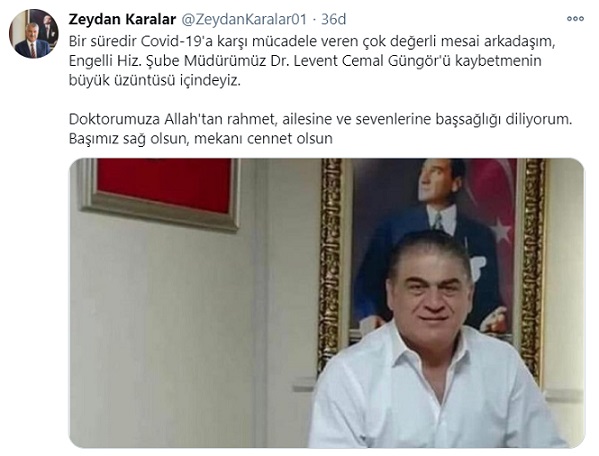Image resolution: width=599 pixels, height=456 pixels.
Task: Click the line büyük üzüntüsü içindeyiz
Action: (x=155, y=80)
